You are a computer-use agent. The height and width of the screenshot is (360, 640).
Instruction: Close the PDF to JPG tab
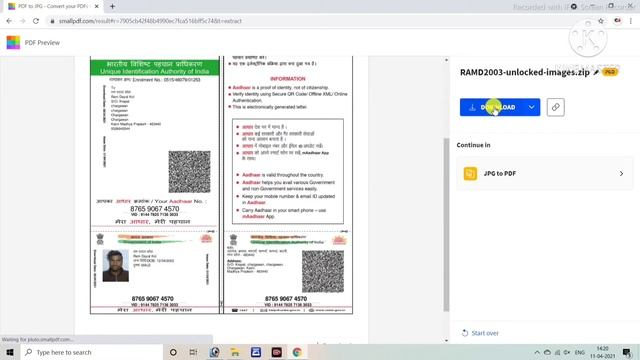click(96, 7)
